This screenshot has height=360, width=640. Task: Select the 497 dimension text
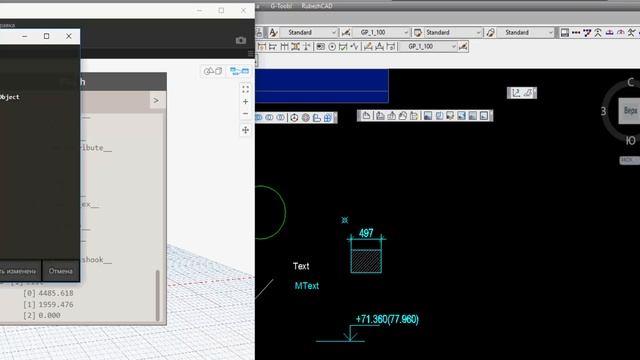point(366,233)
